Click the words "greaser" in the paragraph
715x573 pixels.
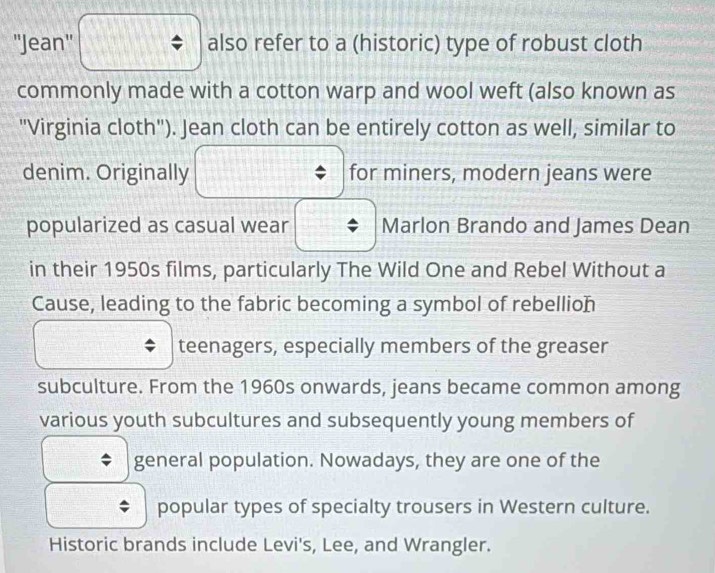tap(573, 347)
